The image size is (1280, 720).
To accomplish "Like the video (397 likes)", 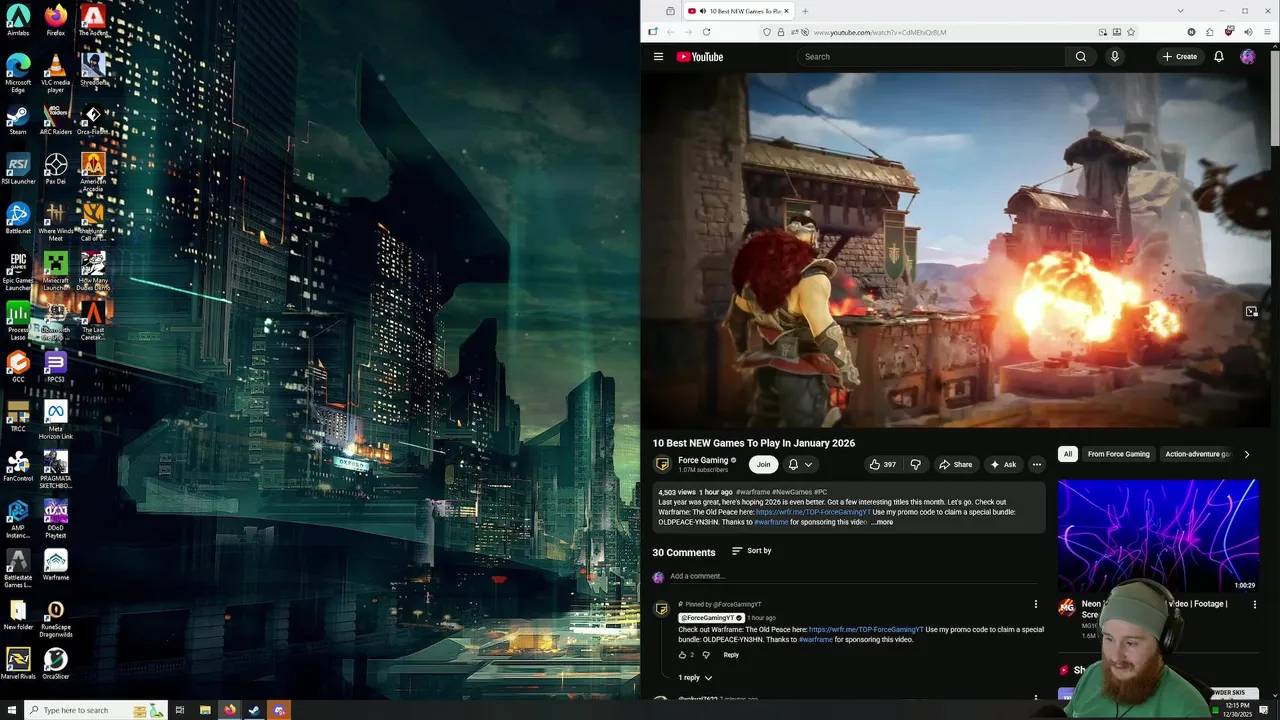I will coord(882,464).
